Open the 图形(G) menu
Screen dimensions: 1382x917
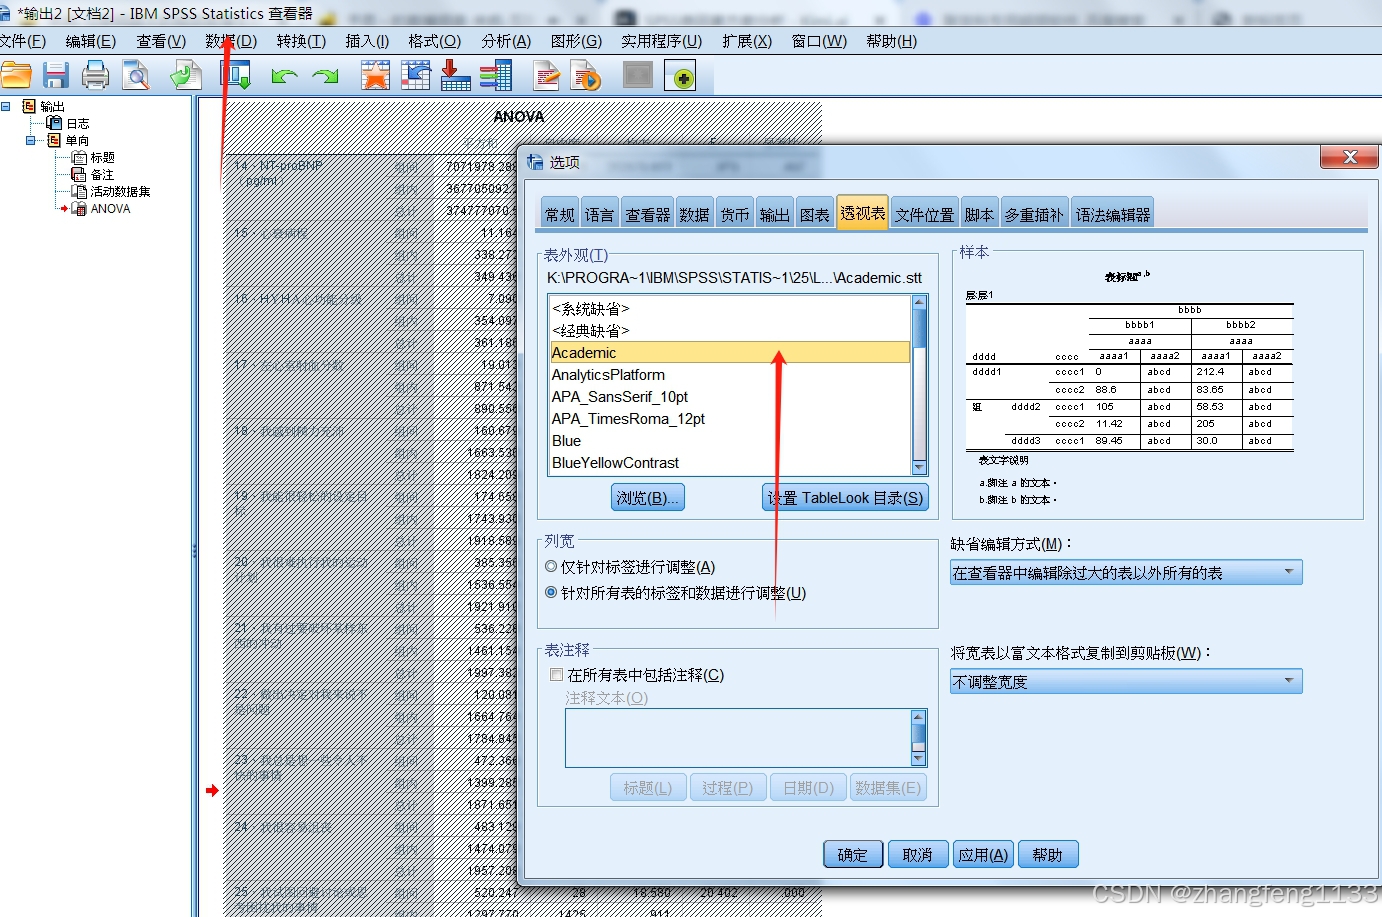point(576,41)
